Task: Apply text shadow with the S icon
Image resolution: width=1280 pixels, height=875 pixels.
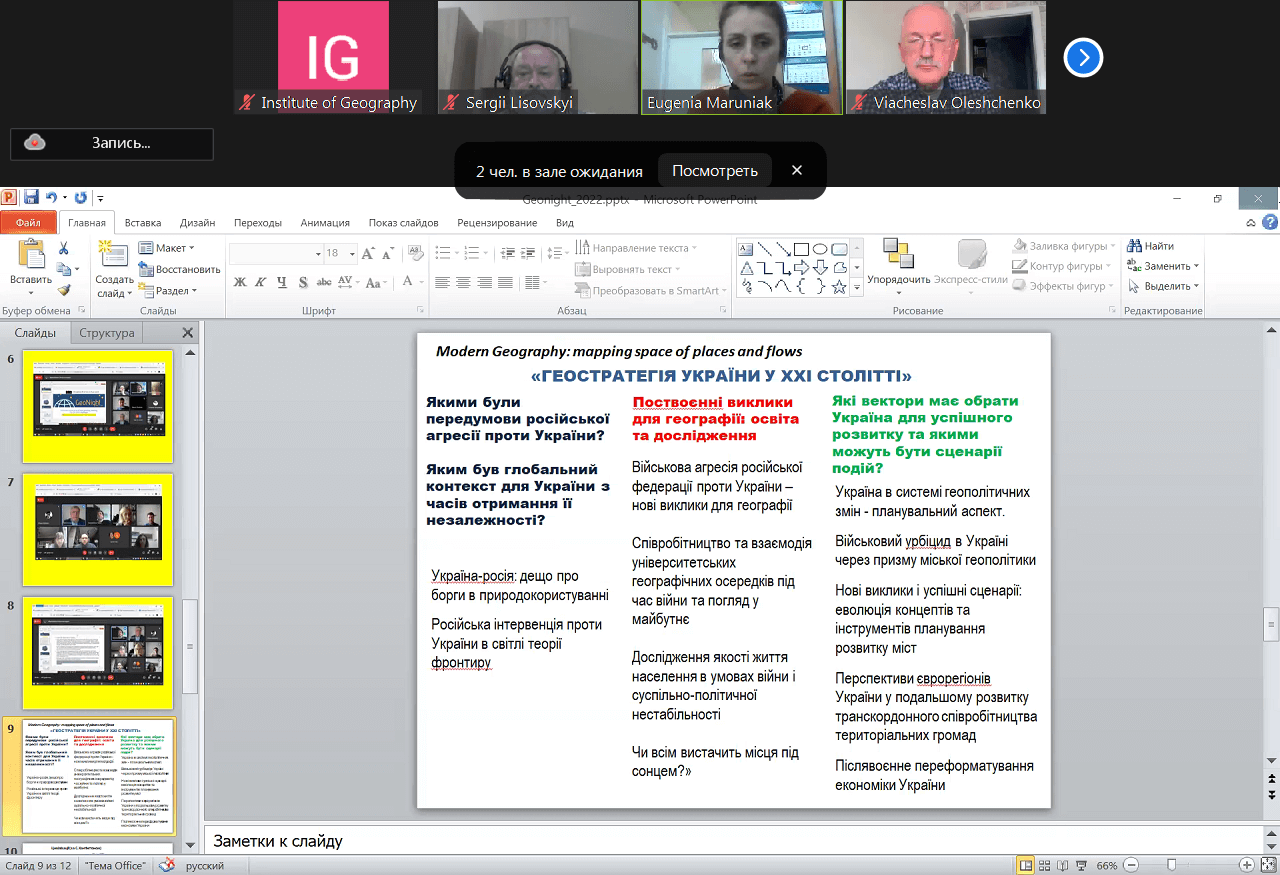Action: 302,283
